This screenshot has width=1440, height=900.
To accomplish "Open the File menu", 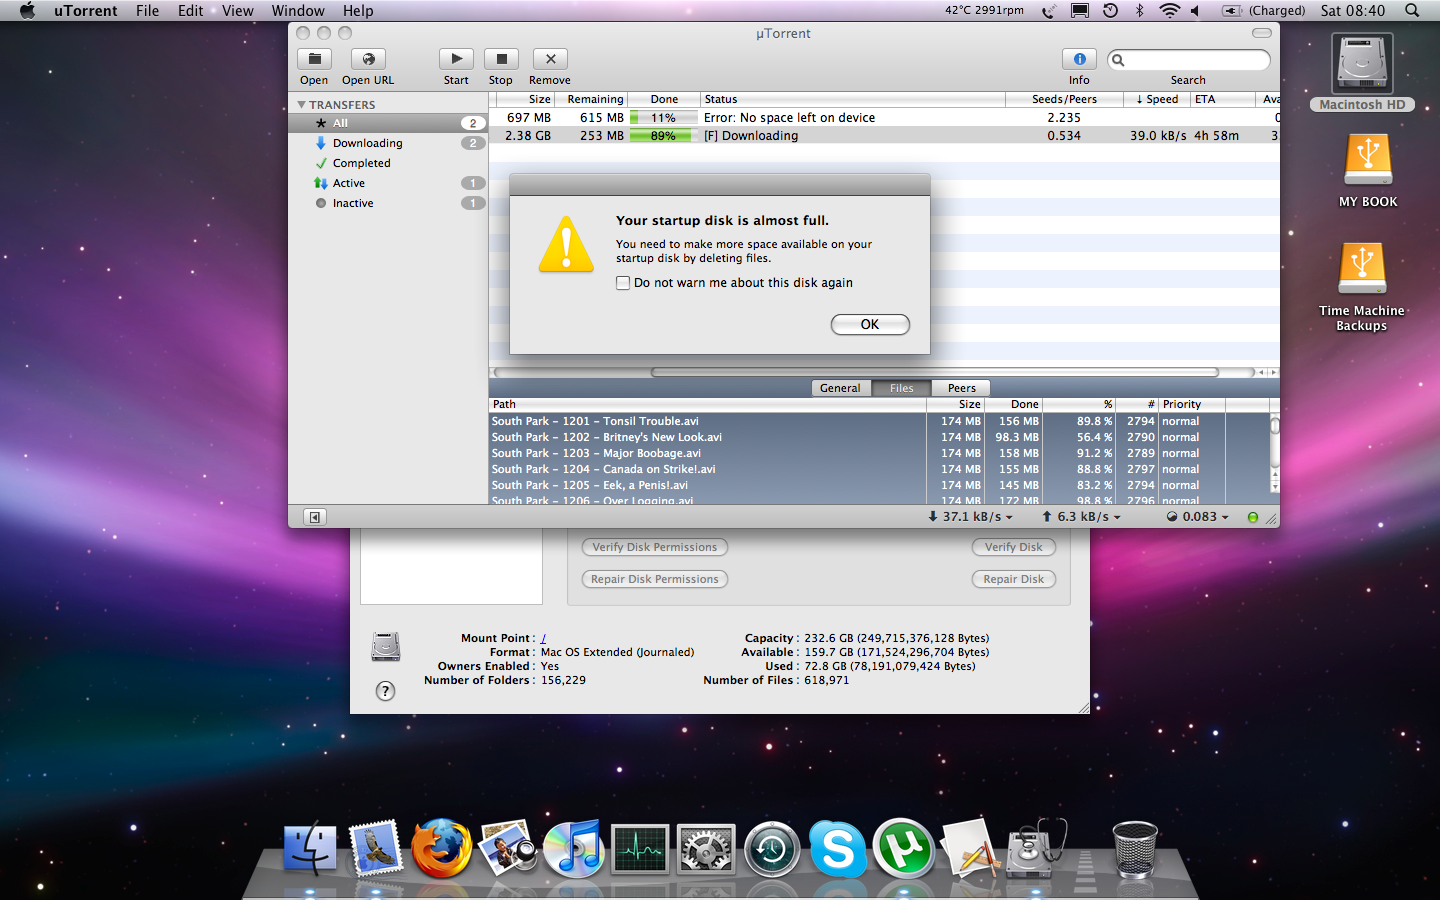I will [147, 11].
